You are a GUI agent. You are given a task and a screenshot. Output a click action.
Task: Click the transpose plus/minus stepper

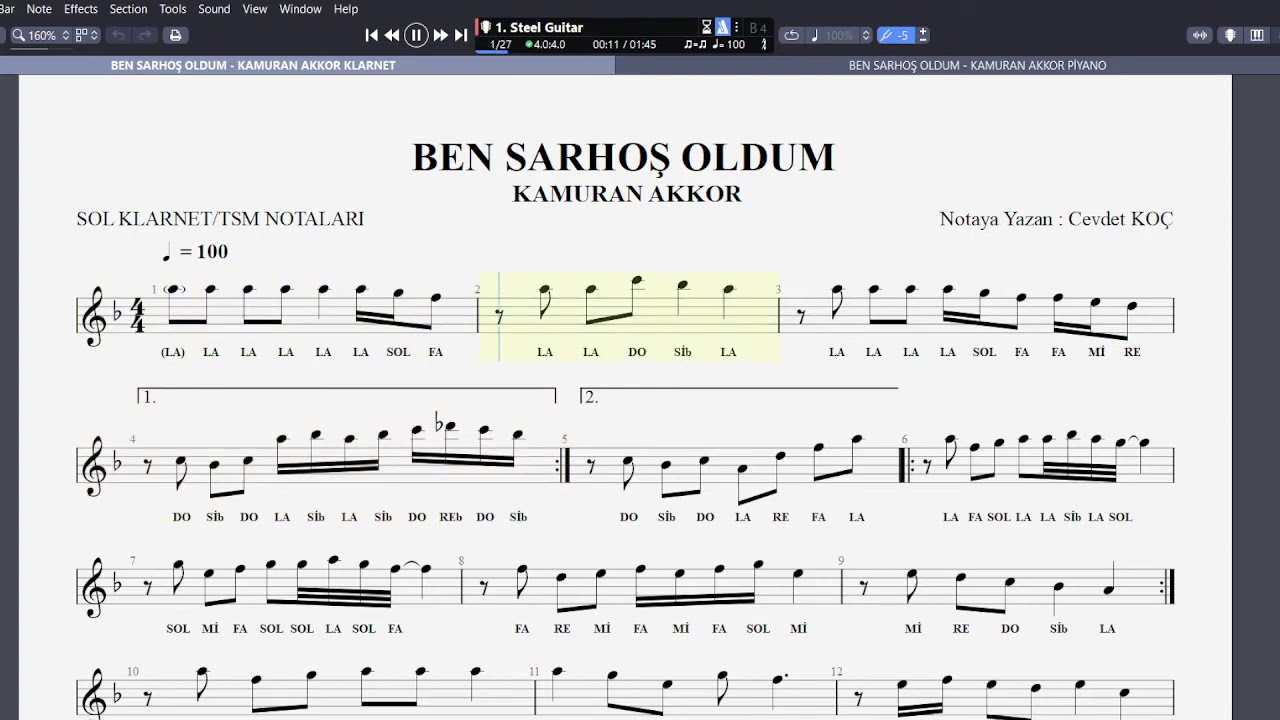pyautogui.click(x=923, y=35)
